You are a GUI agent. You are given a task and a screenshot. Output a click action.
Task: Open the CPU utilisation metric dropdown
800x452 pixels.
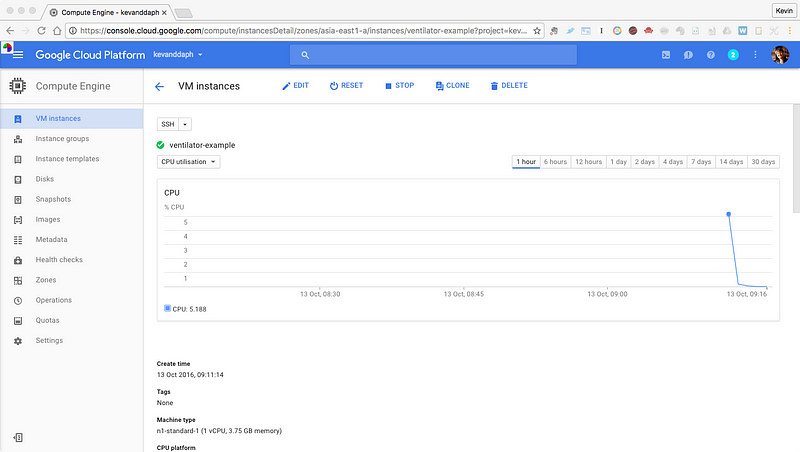tap(188, 162)
